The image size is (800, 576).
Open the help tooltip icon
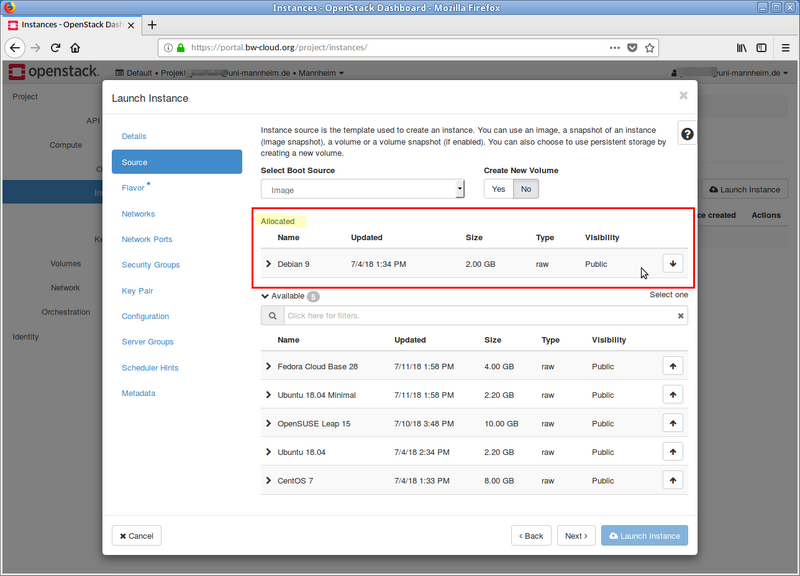[x=686, y=133]
